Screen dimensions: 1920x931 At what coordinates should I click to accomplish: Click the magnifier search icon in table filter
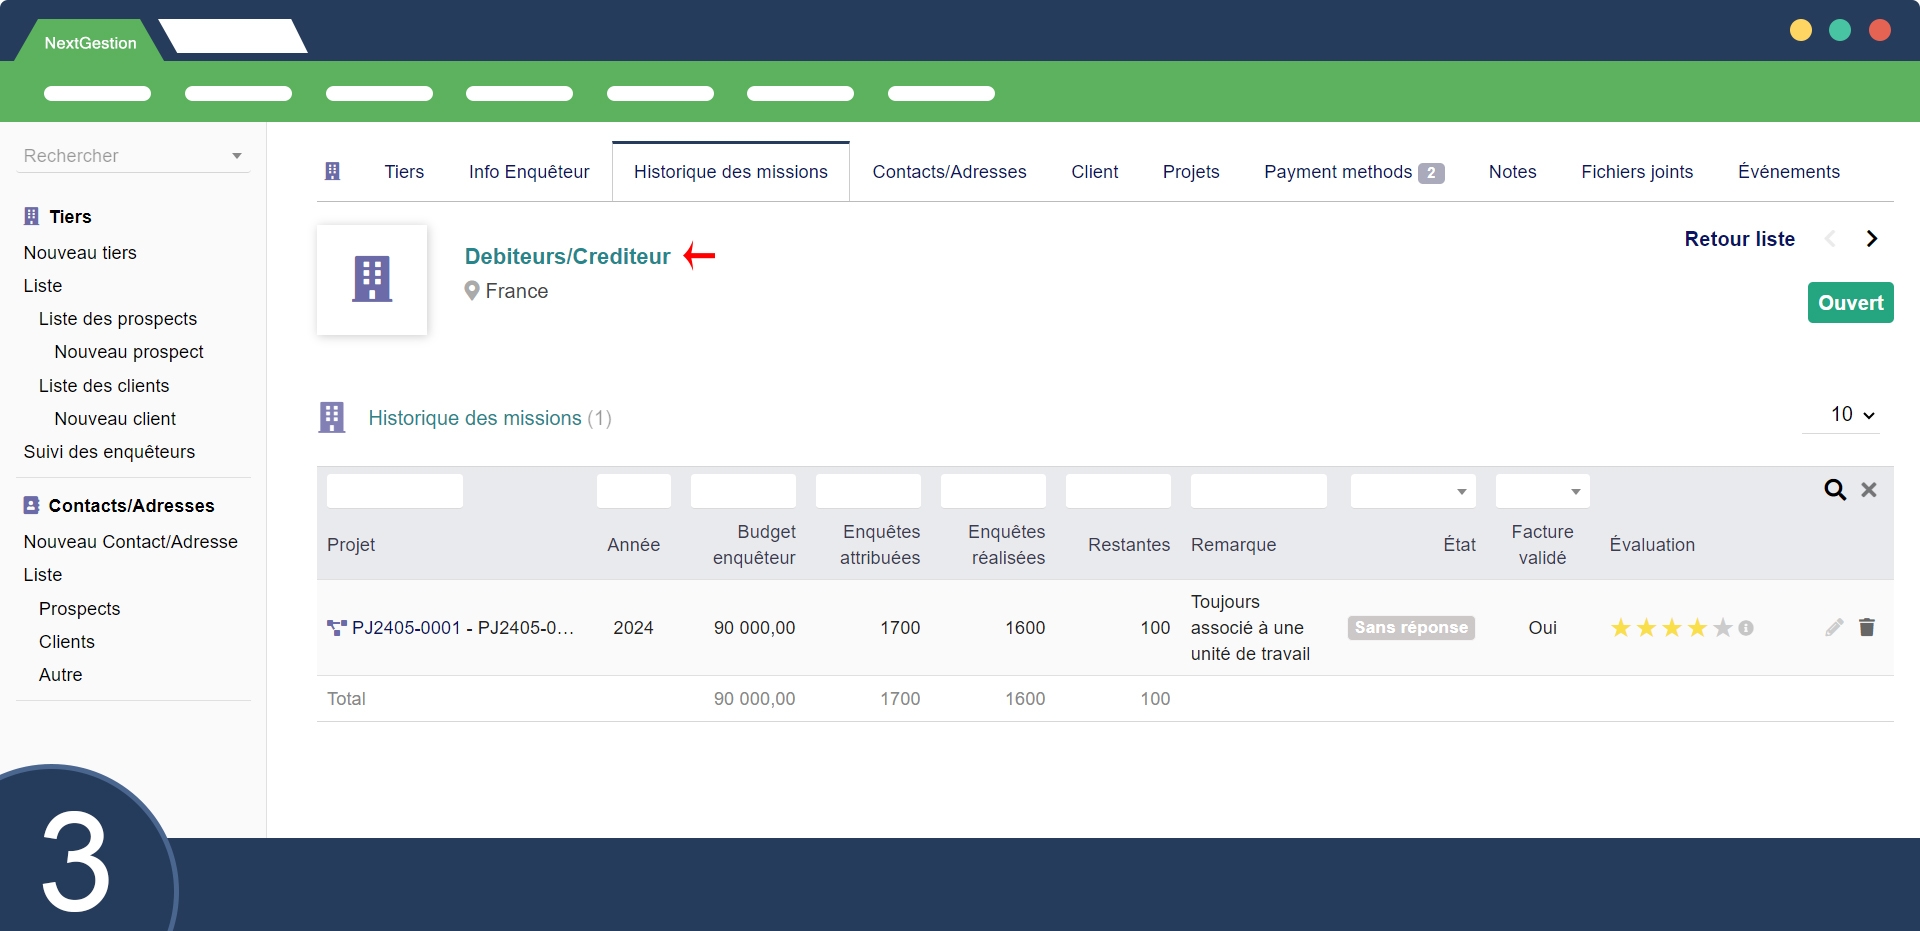[x=1834, y=490]
